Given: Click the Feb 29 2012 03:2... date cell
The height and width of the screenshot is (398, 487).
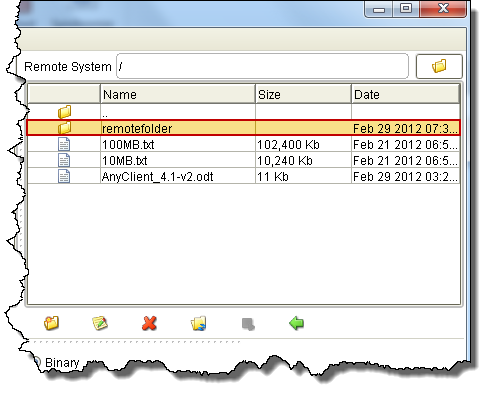Looking at the screenshot, I should (405, 176).
